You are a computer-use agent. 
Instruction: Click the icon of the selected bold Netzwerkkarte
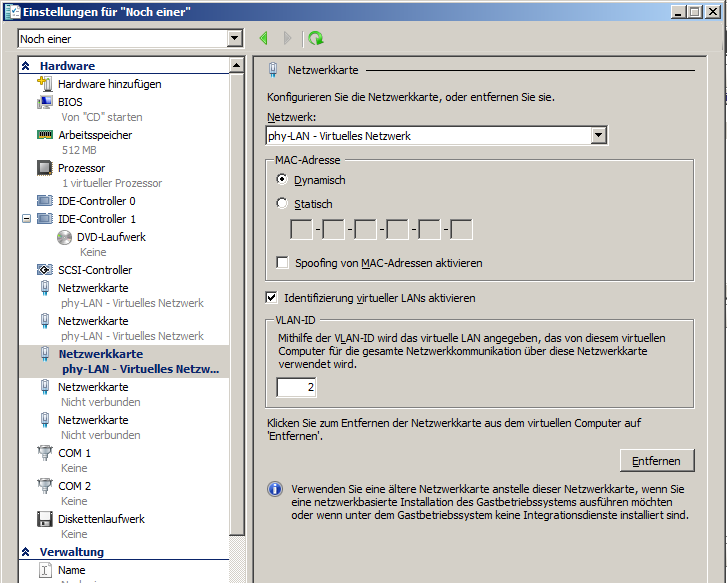coord(45,354)
